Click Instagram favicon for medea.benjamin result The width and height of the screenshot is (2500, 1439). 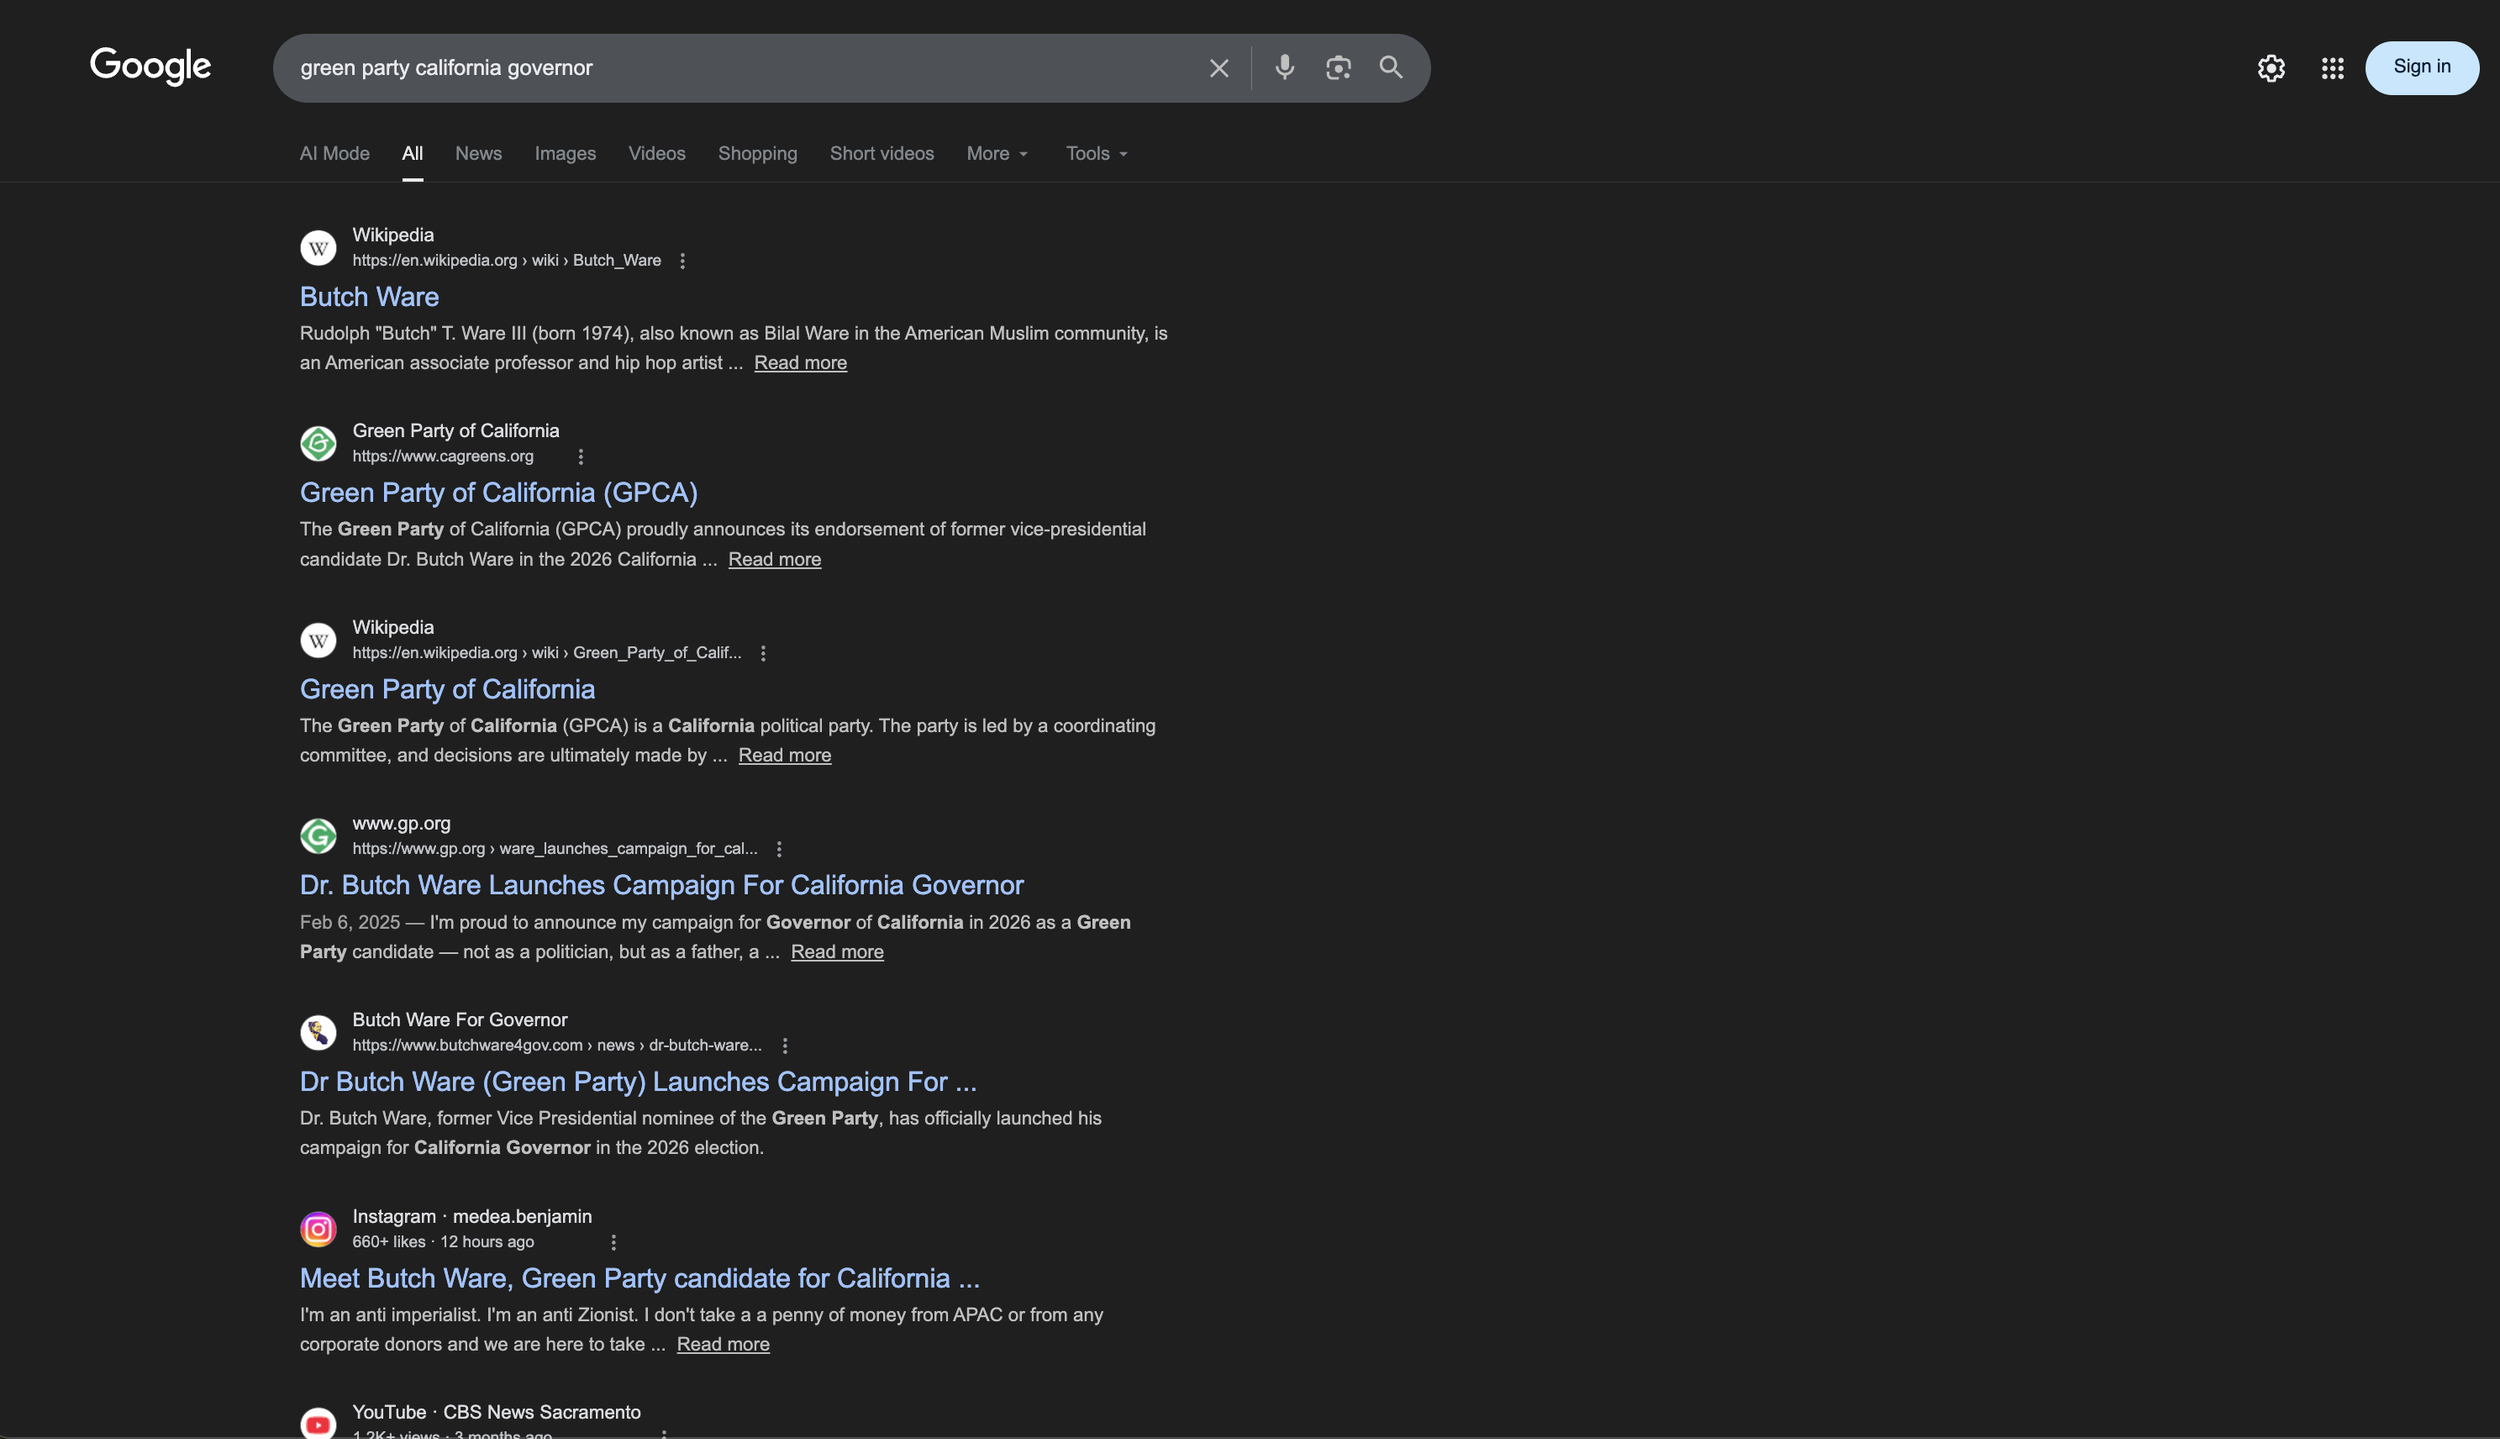tap(318, 1229)
